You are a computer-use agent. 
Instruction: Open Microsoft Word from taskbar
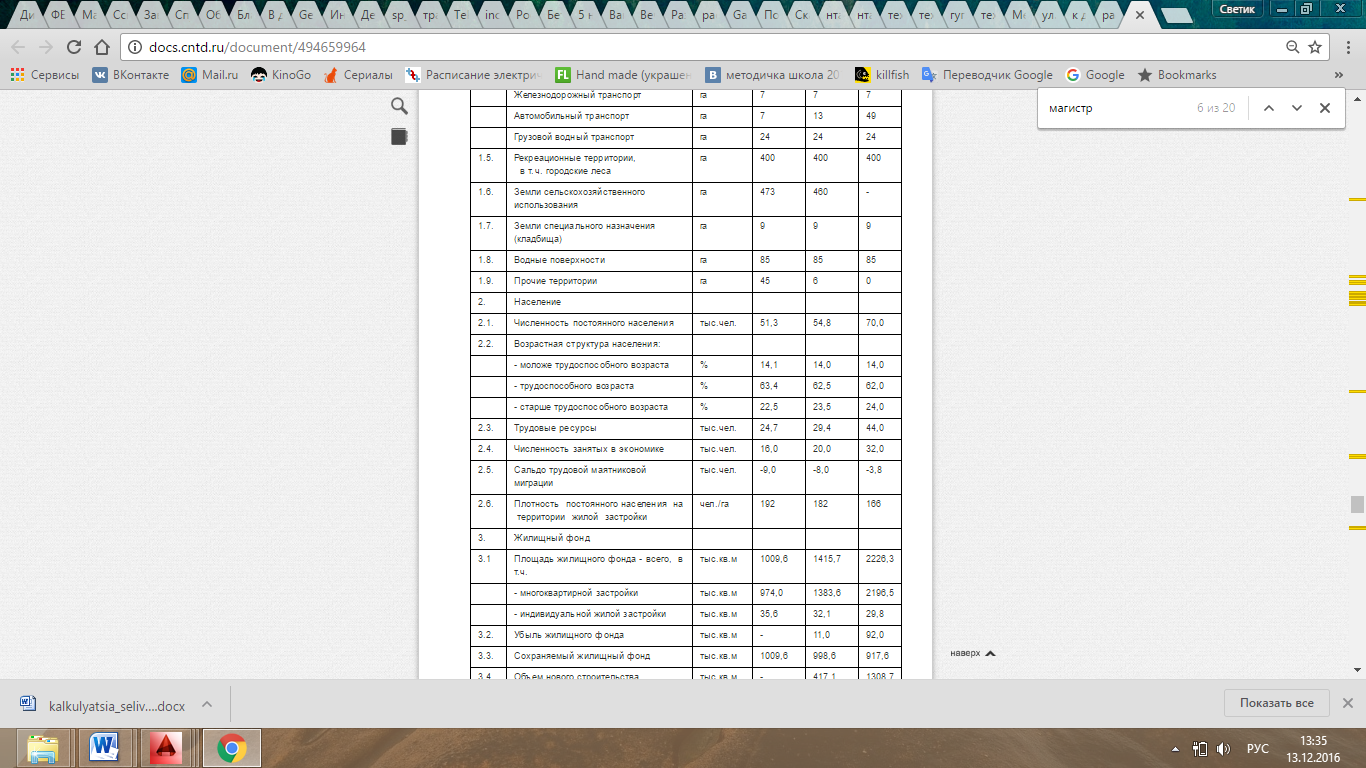[106, 748]
